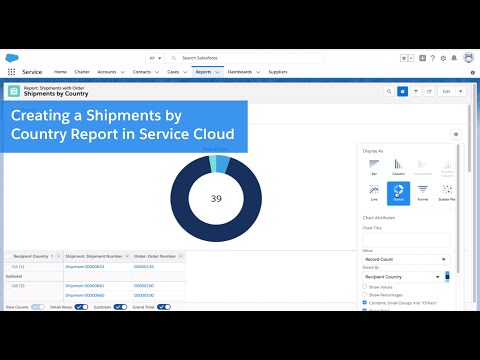
Task: Toggle the chart button in report header
Action: 403,91
